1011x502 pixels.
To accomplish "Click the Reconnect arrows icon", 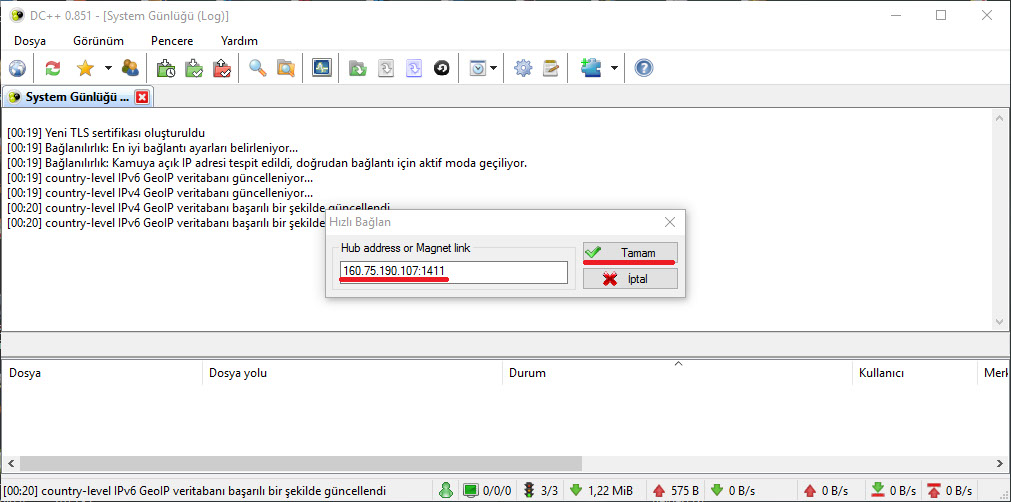I will [53, 68].
